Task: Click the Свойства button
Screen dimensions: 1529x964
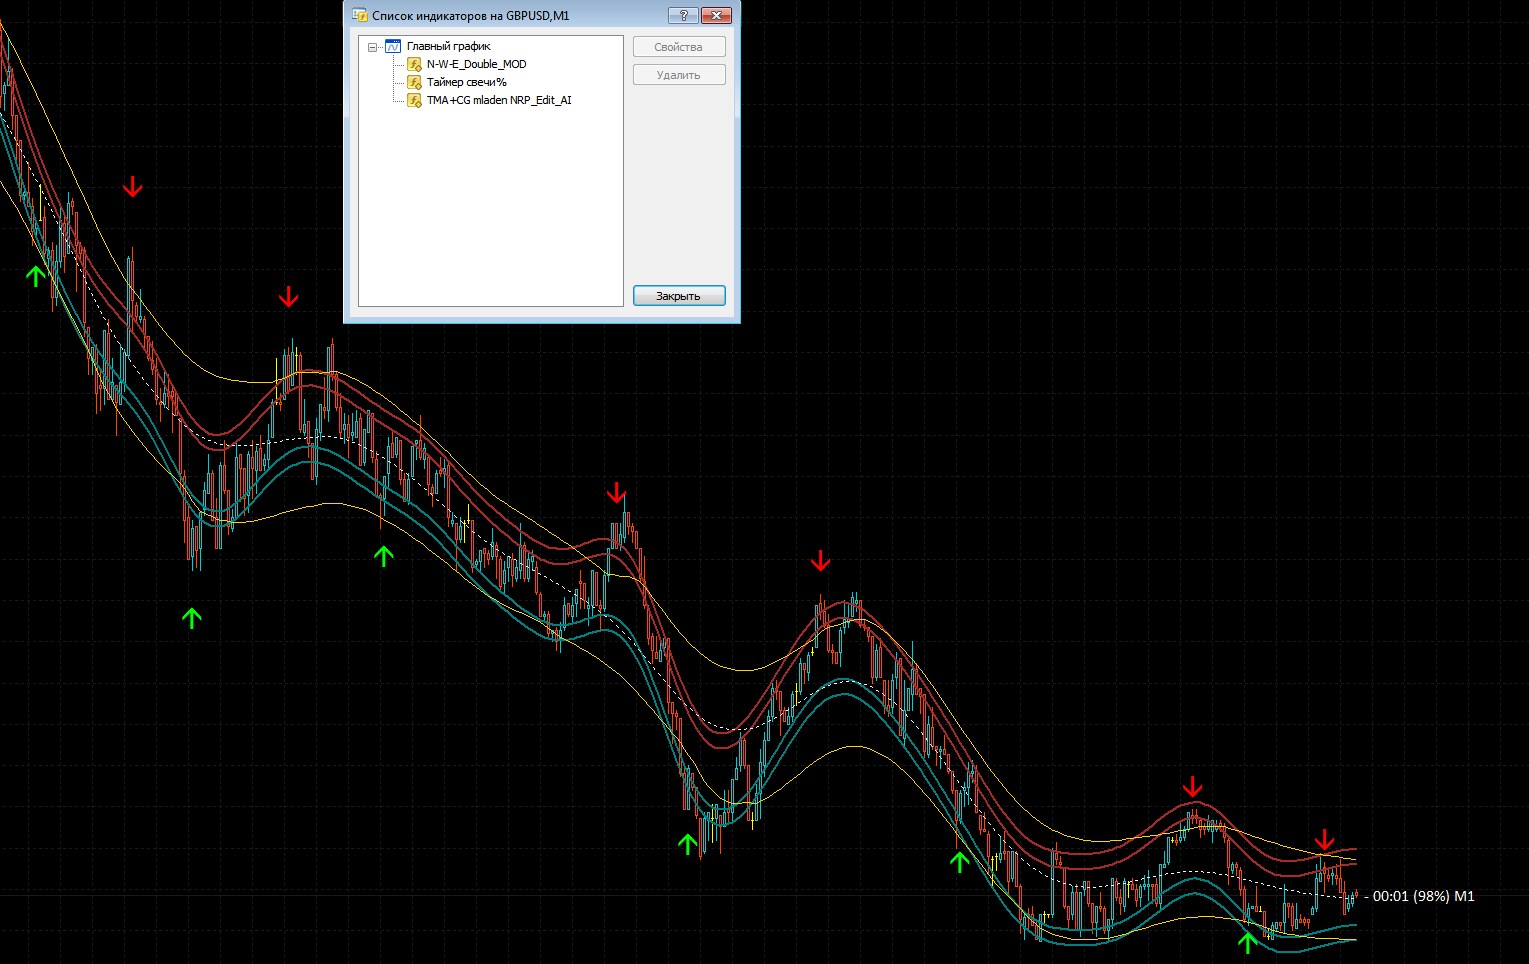Action: (679, 47)
